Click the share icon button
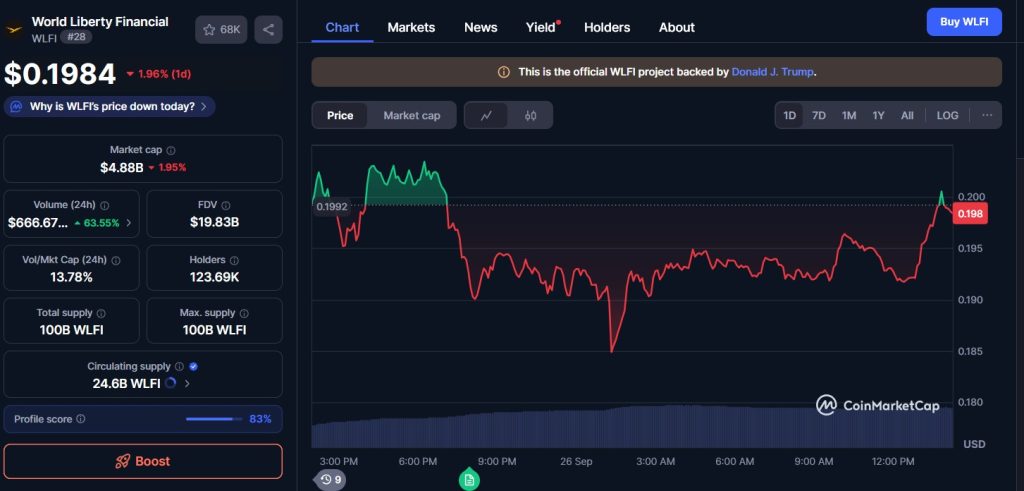The width and height of the screenshot is (1024, 491). click(x=268, y=30)
